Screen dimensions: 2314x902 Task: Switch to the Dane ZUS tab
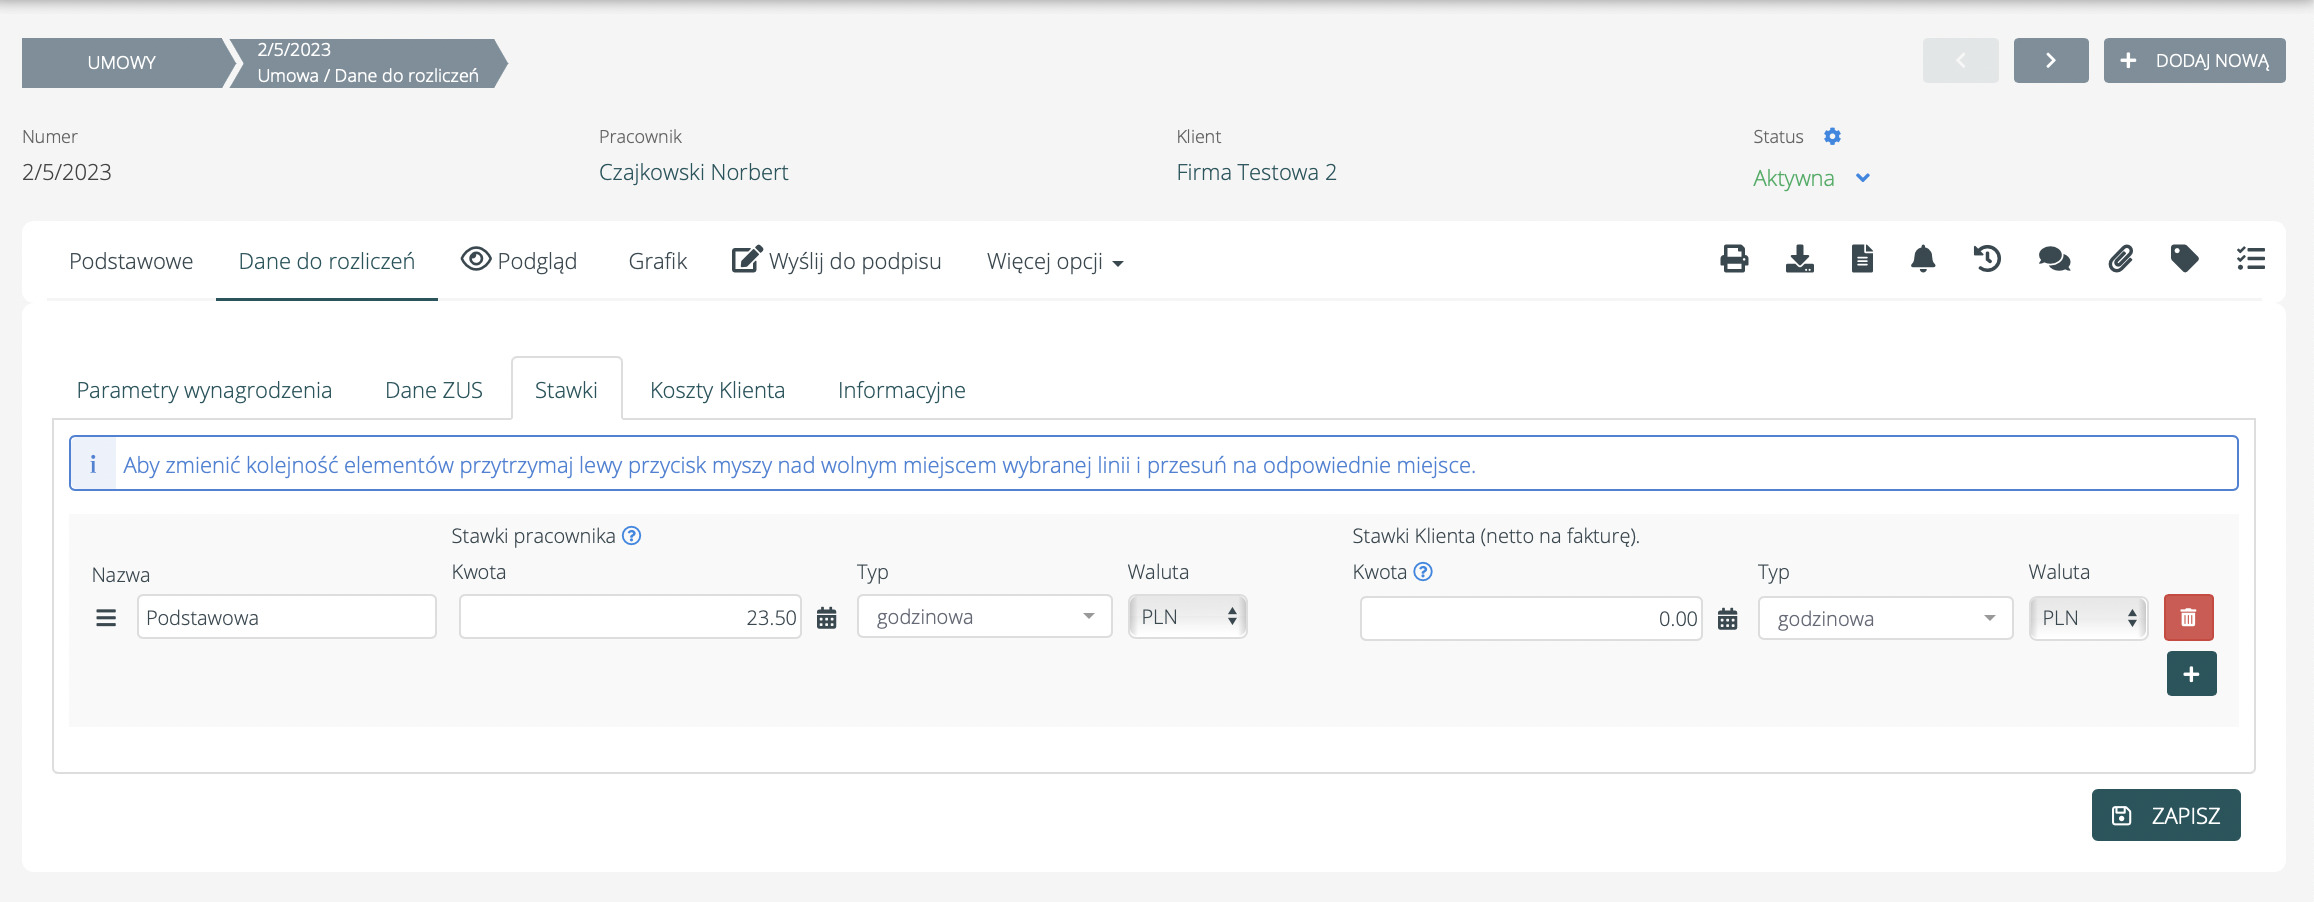(434, 390)
